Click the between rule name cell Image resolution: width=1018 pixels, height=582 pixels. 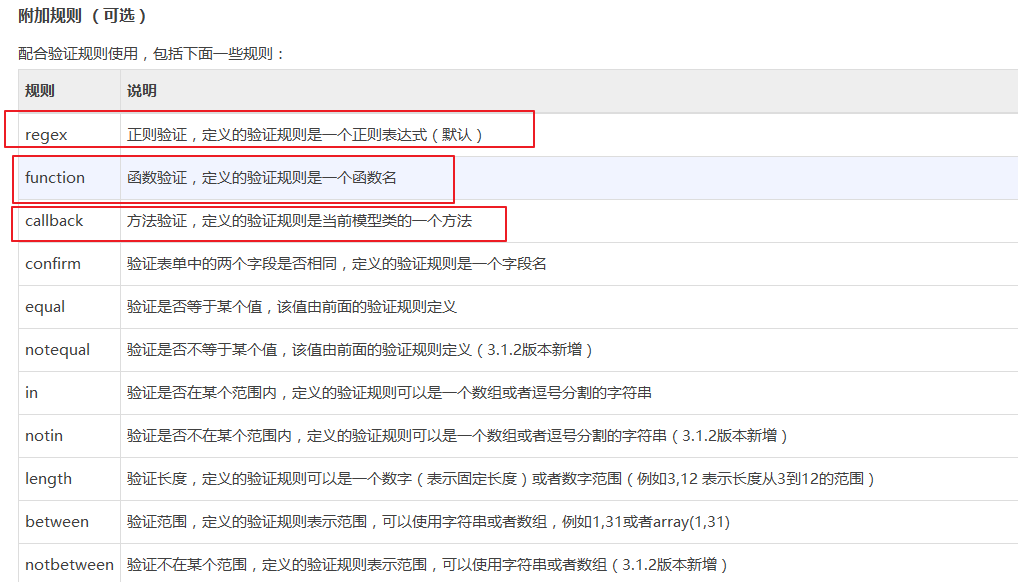pos(57,522)
